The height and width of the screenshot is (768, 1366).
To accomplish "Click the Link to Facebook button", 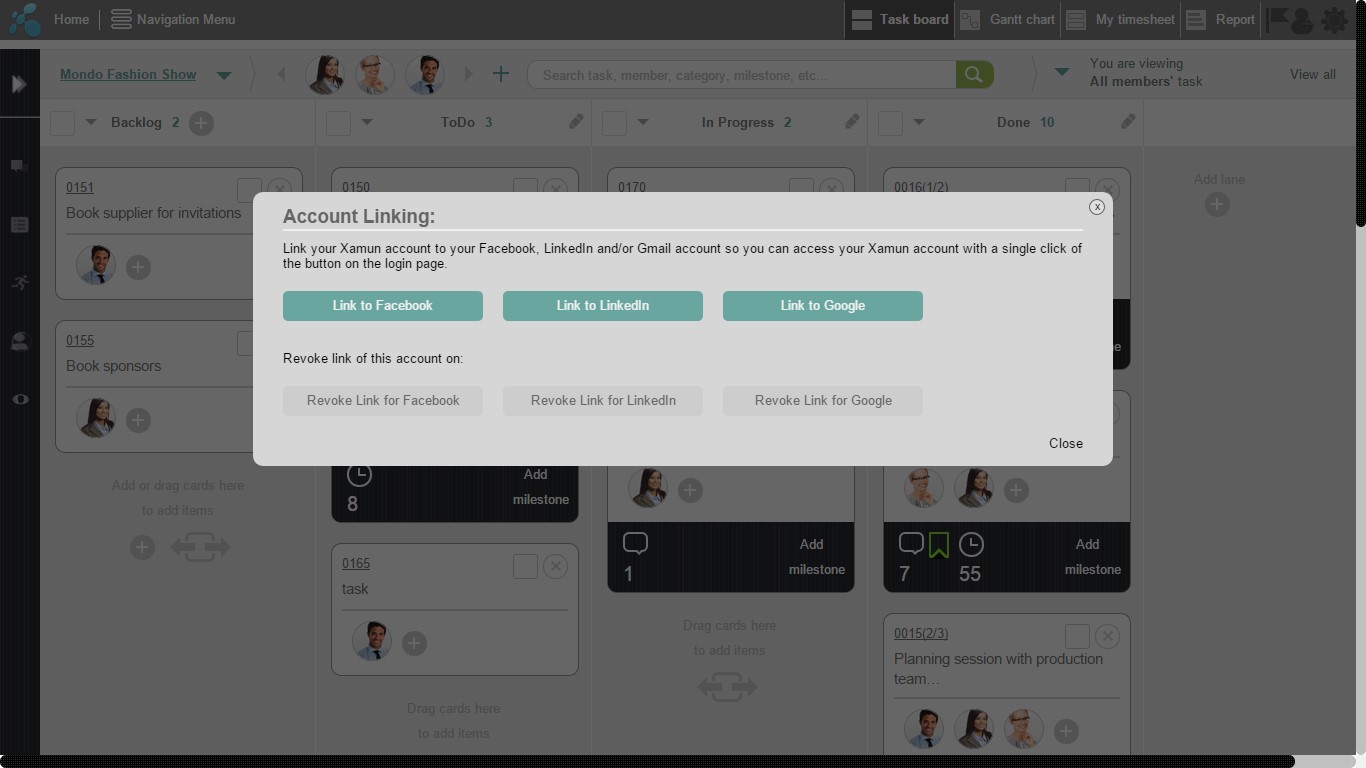I will (x=383, y=306).
